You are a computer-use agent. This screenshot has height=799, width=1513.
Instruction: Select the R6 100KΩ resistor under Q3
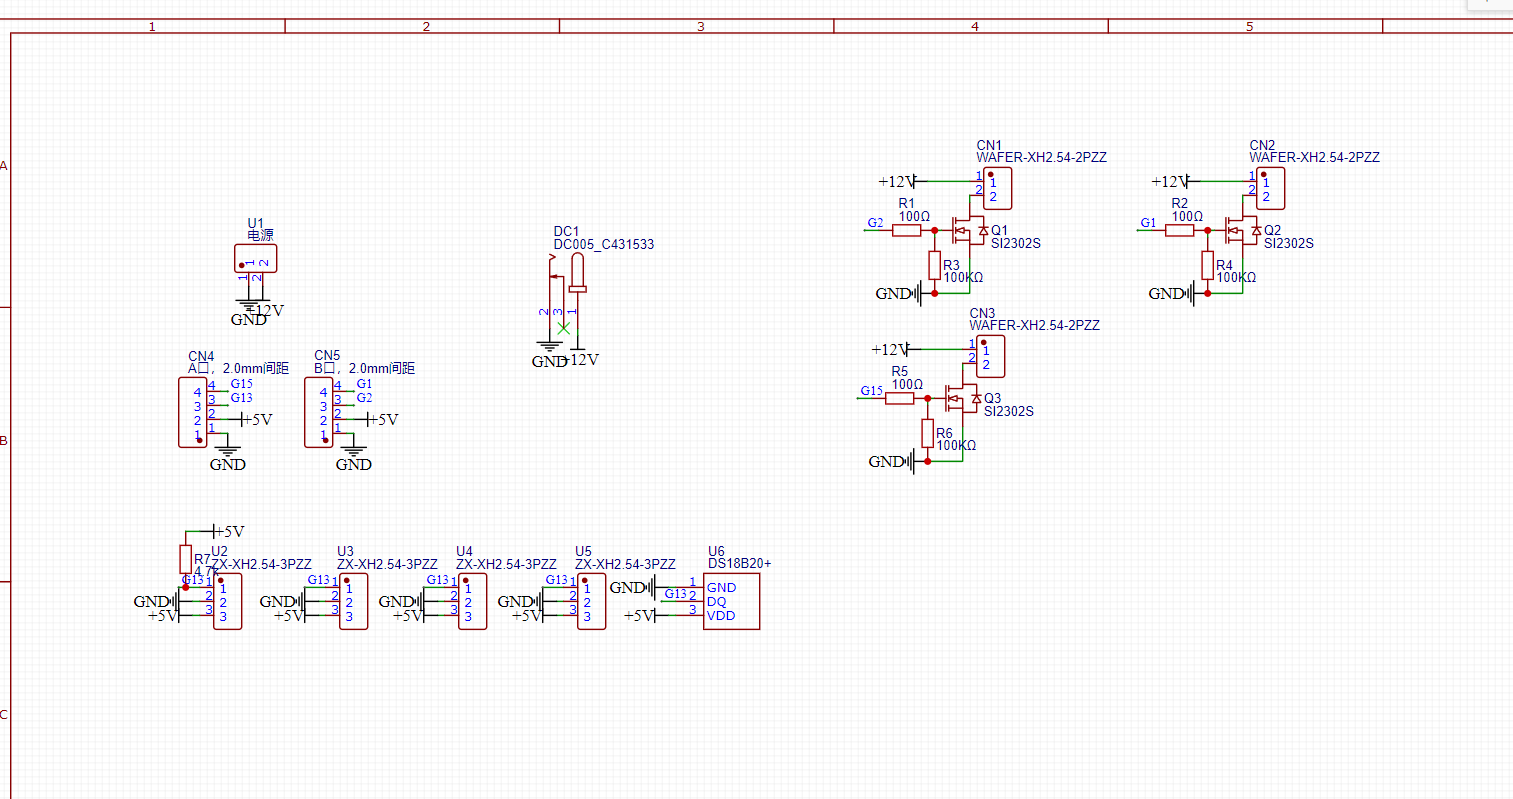point(928,434)
